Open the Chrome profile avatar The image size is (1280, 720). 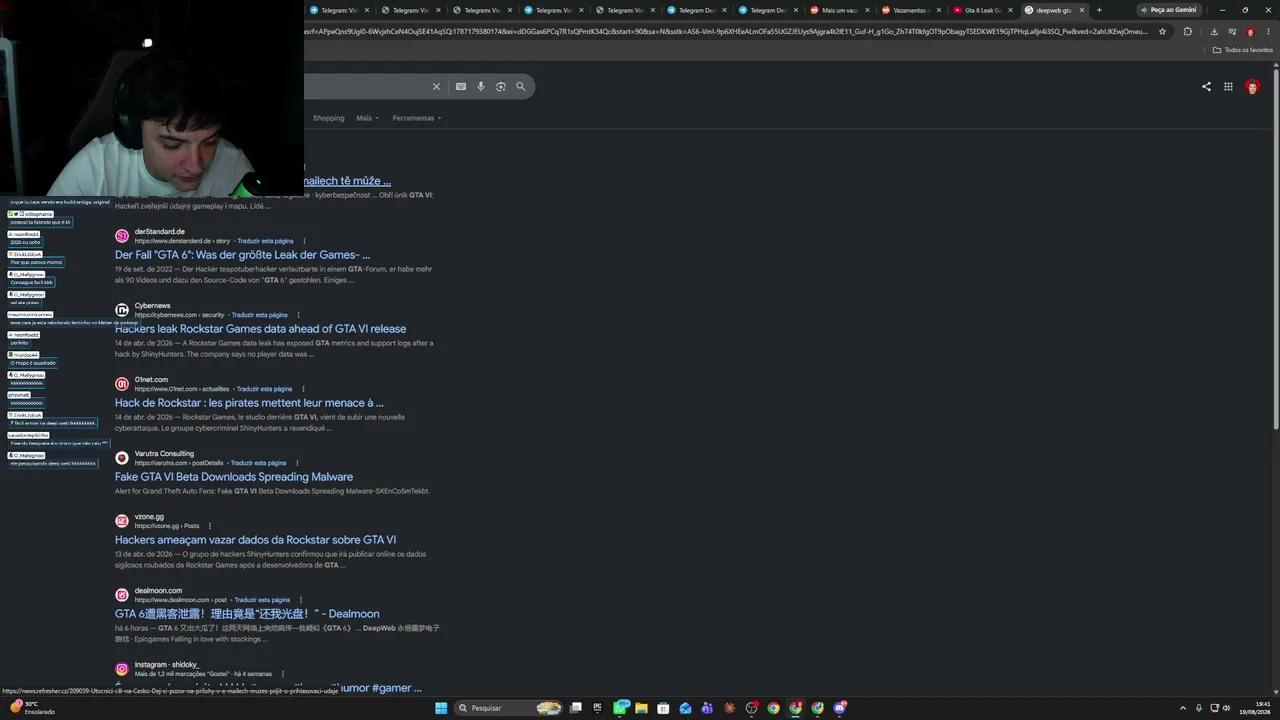1250,31
